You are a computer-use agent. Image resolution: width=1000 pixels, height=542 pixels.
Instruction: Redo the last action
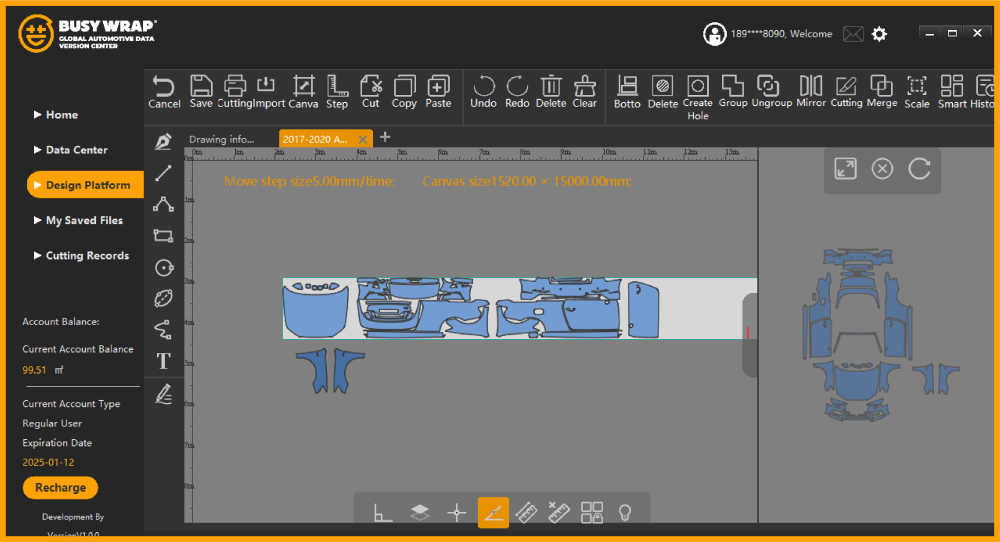(517, 91)
